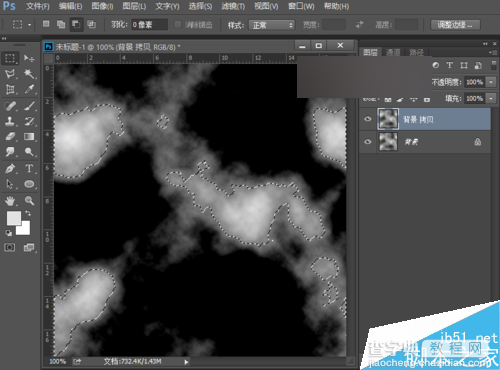Open the 图像(I) menu
Screen dimensions: 500x370
point(102,6)
